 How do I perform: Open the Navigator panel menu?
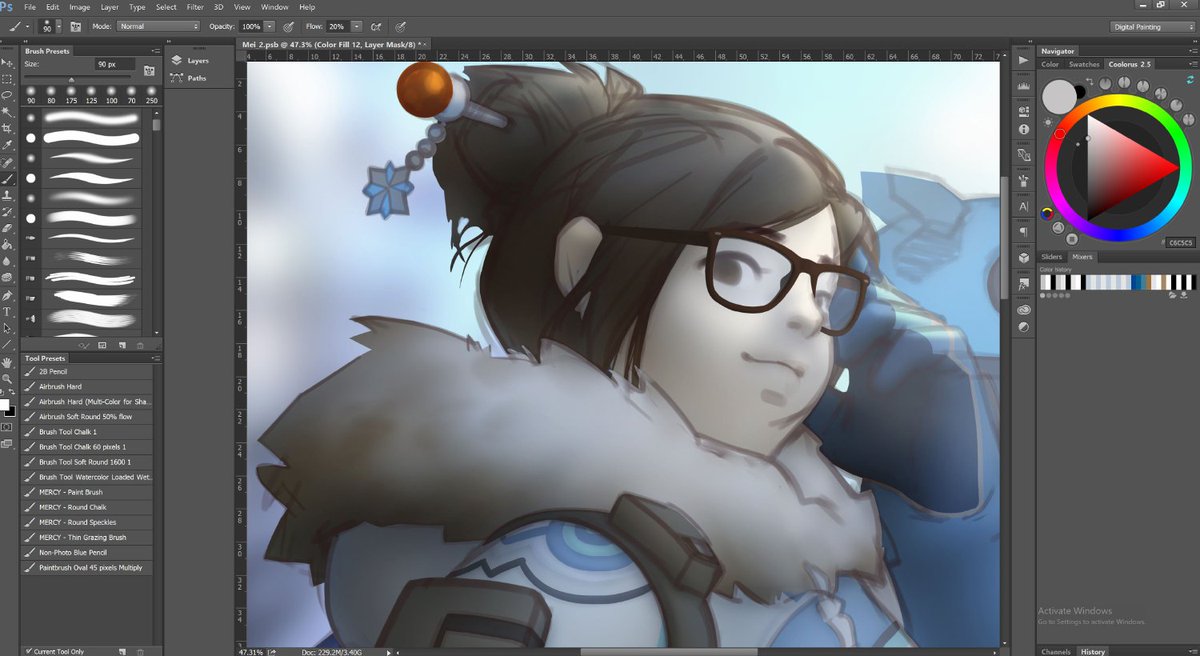1192,51
